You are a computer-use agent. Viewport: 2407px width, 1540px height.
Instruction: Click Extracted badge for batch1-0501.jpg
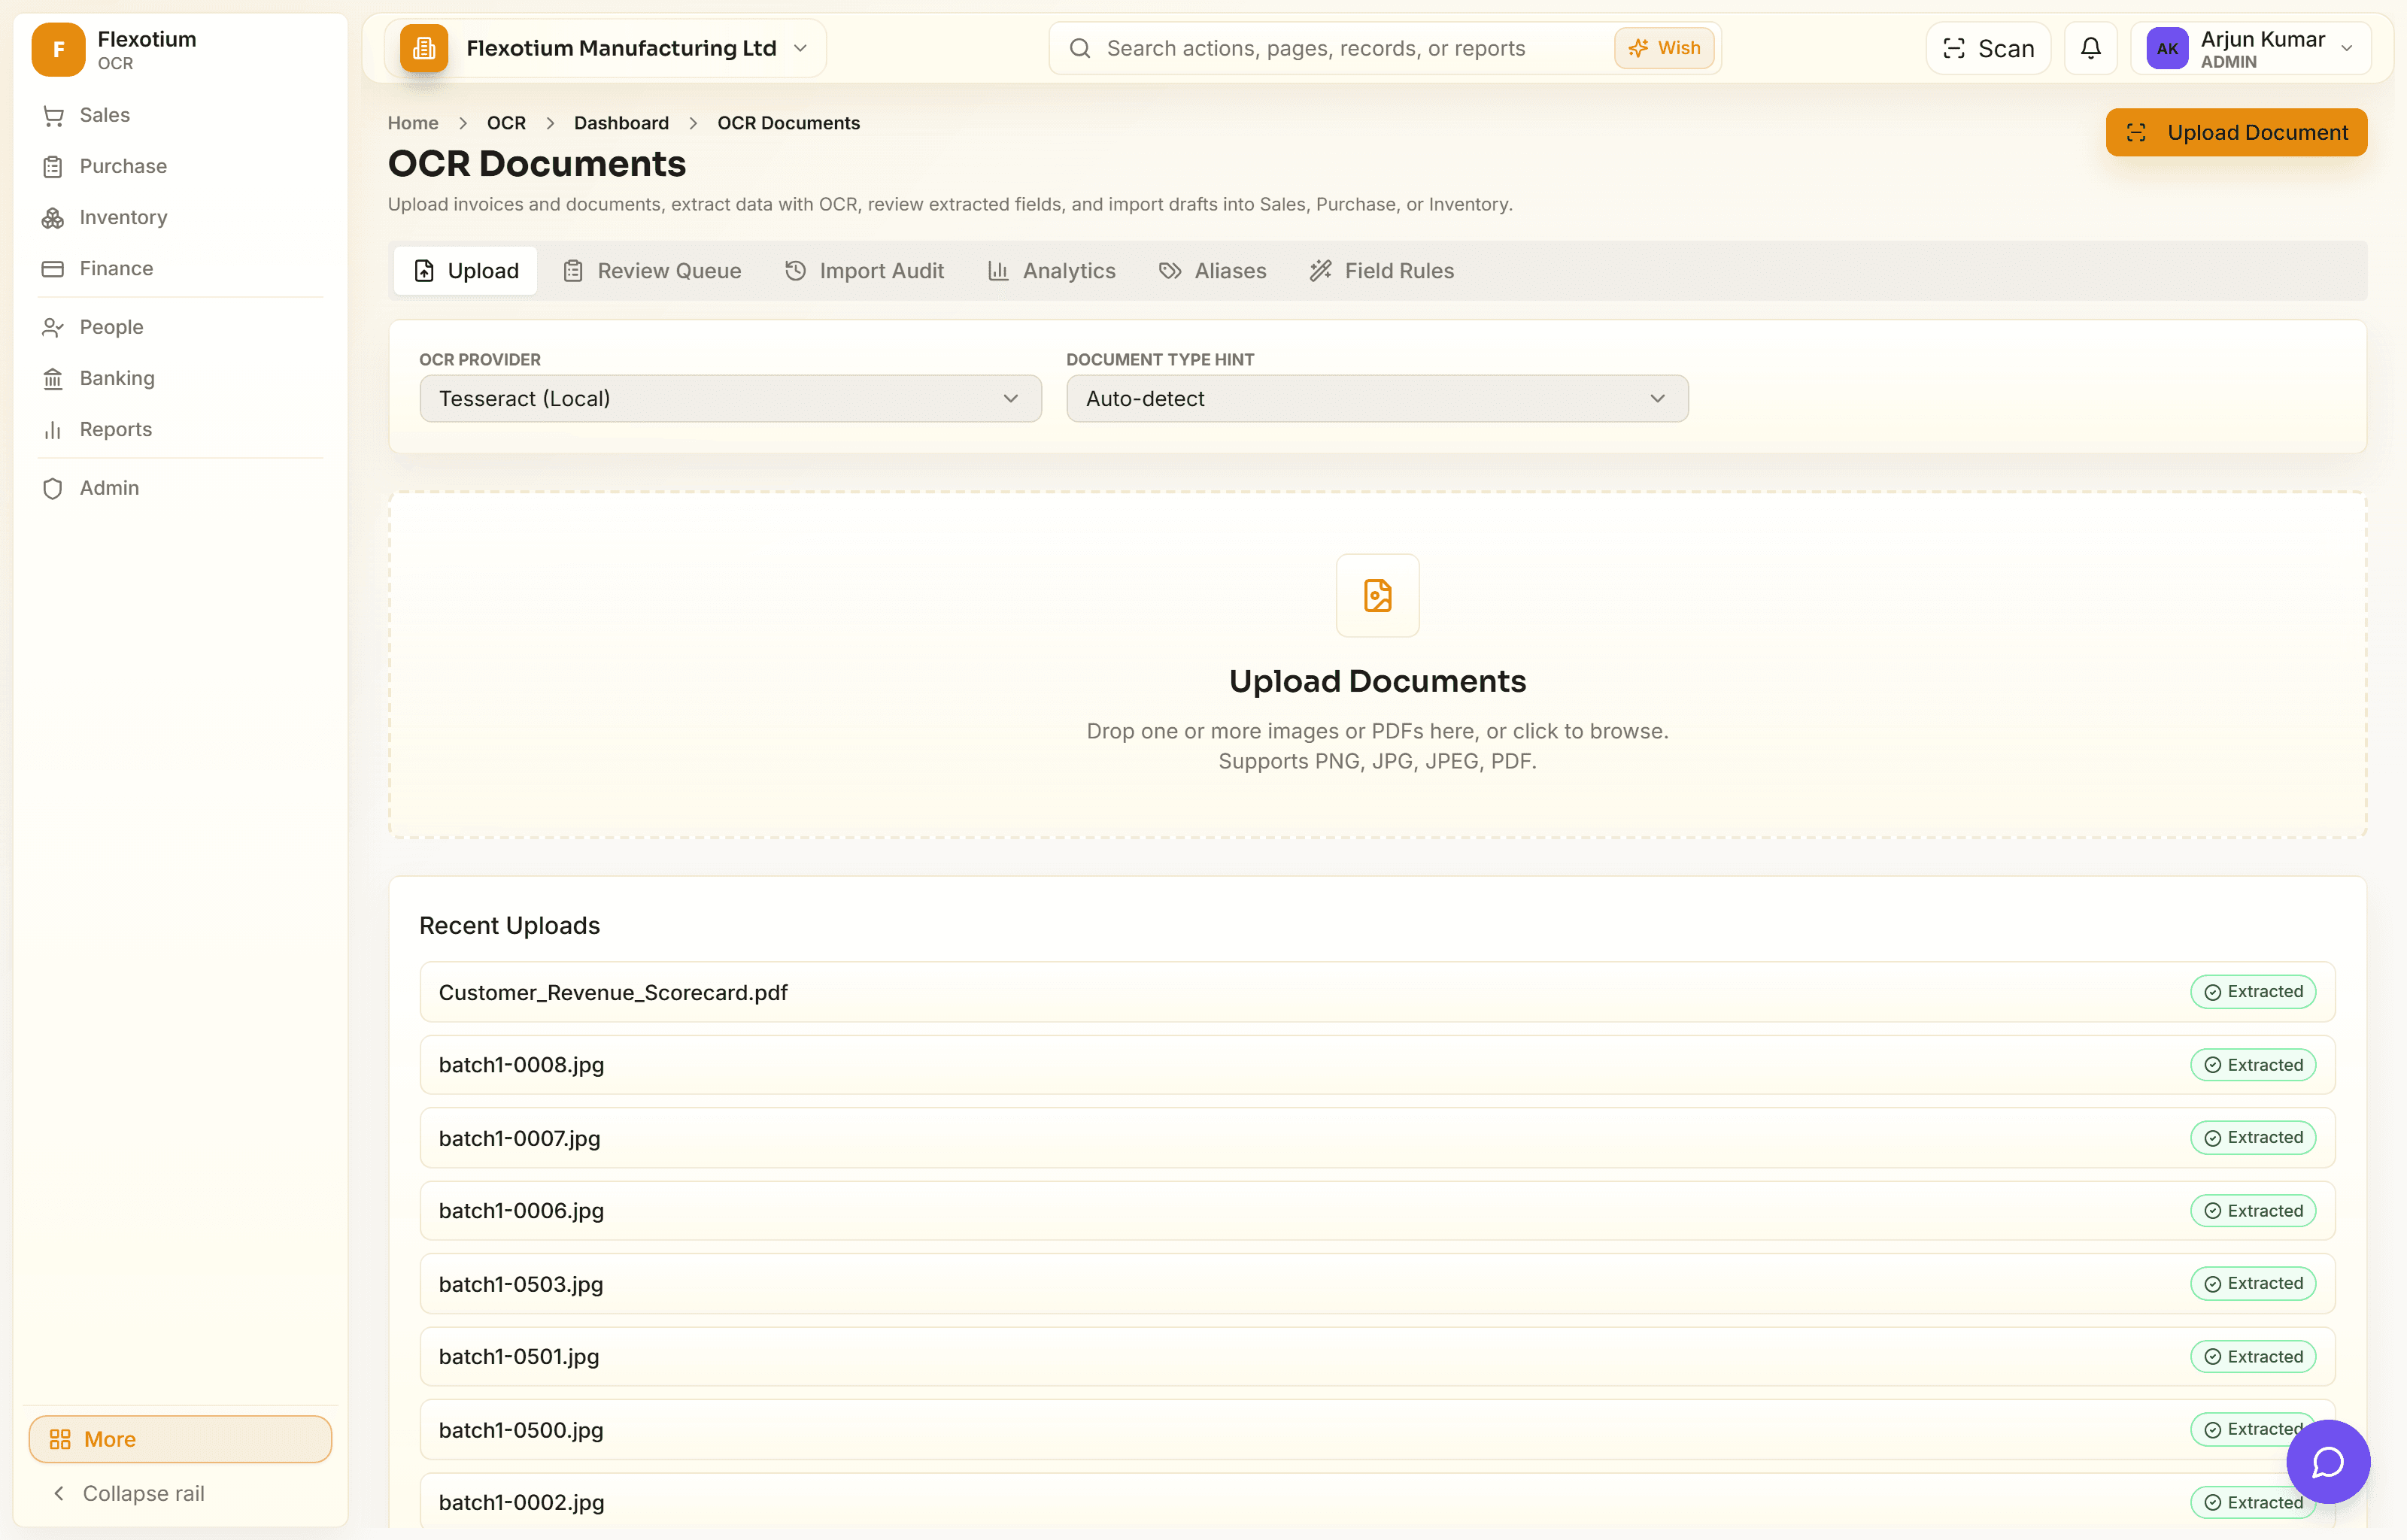click(x=2253, y=1357)
